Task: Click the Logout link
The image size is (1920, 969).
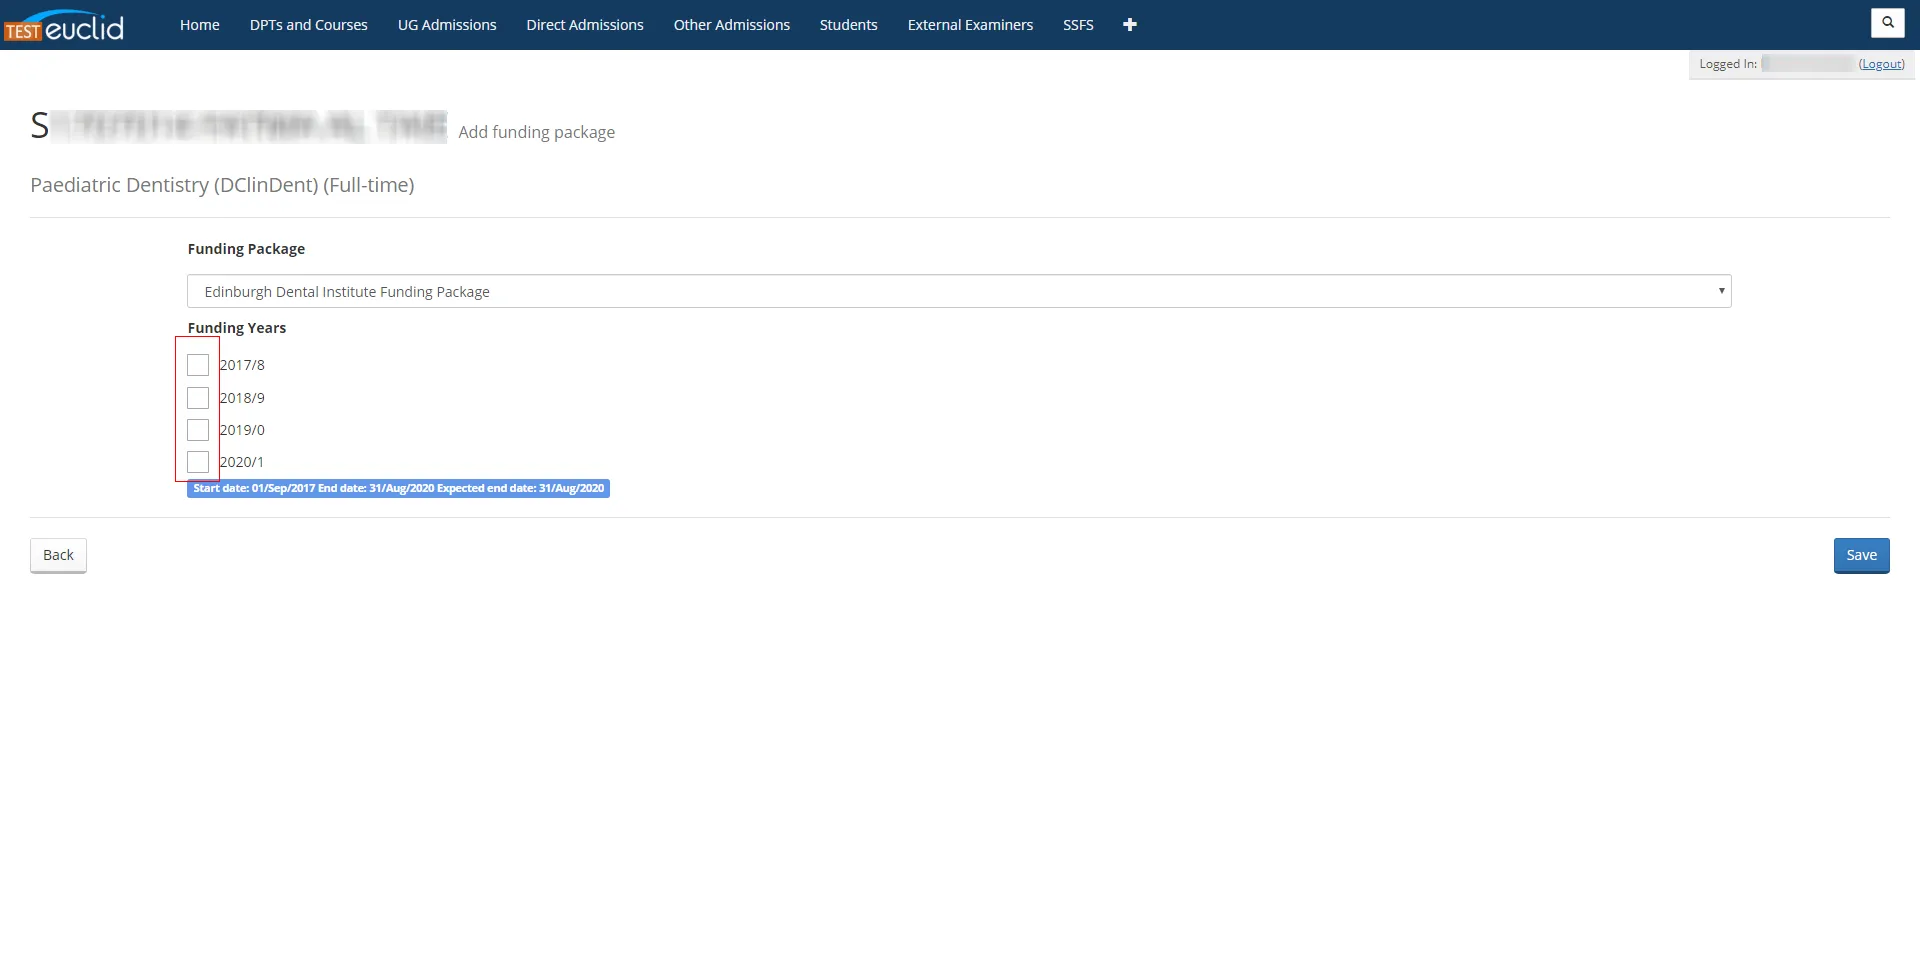Action: [1881, 64]
